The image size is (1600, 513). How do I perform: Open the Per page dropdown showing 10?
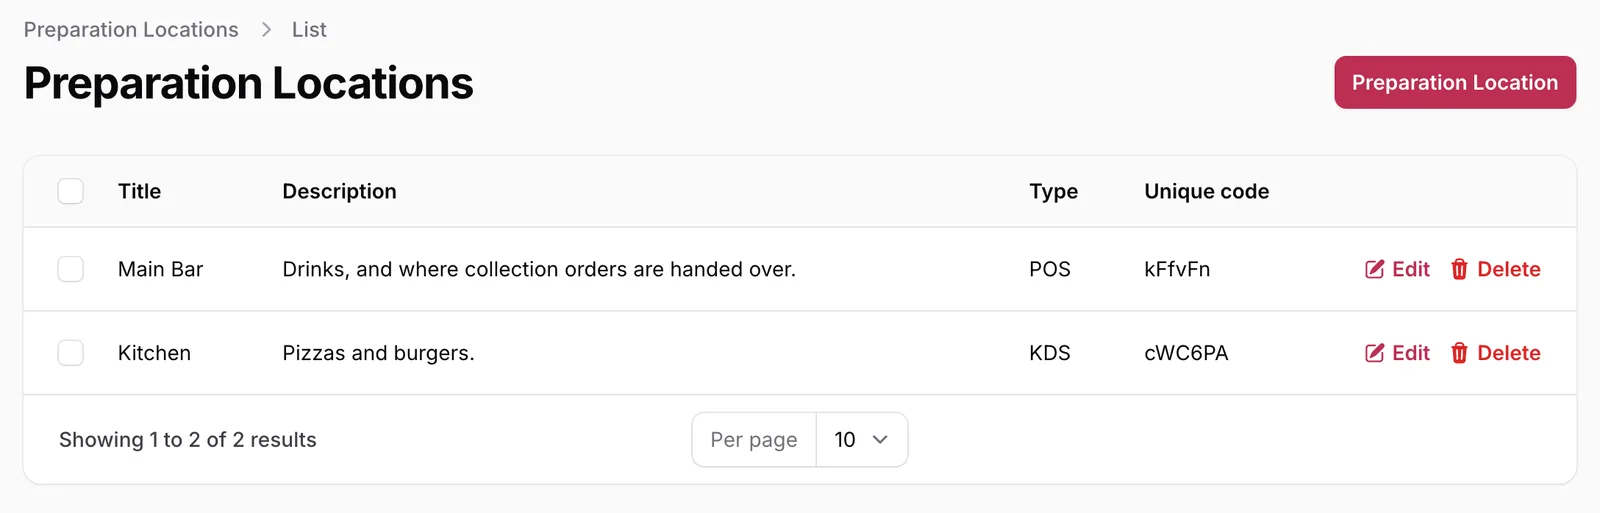pyautogui.click(x=862, y=440)
